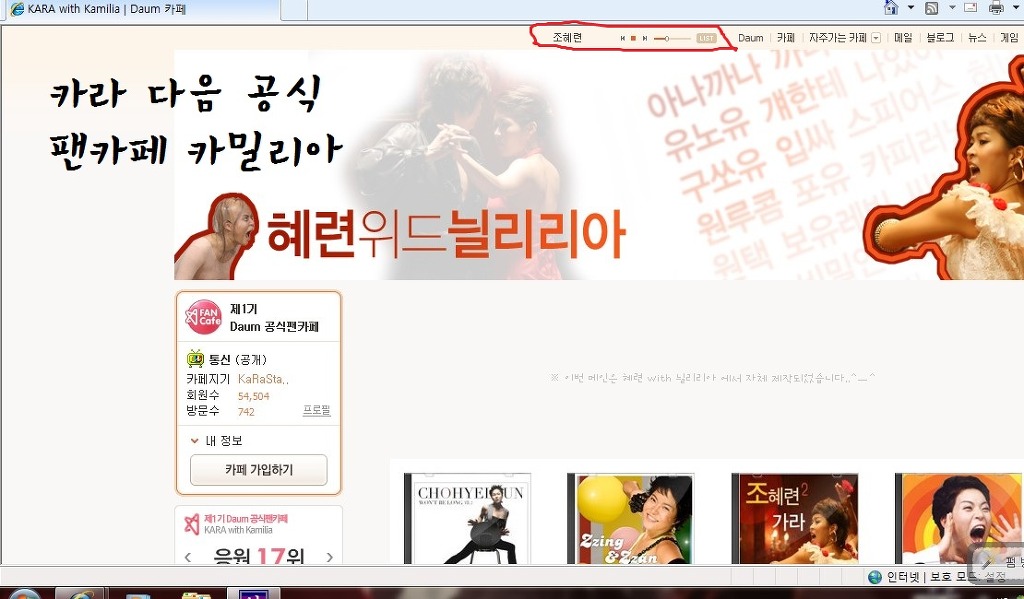Skip to next track in music player
The height and width of the screenshot is (599, 1024).
[x=645, y=39]
